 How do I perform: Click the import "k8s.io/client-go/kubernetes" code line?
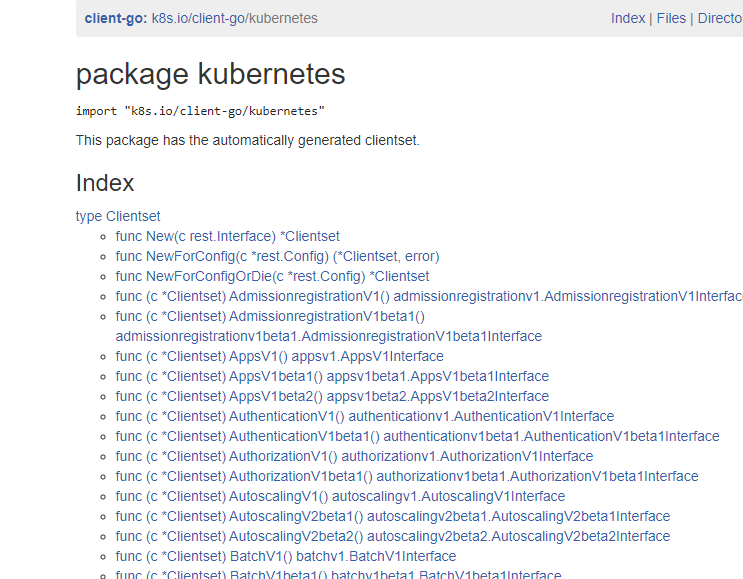(x=200, y=111)
